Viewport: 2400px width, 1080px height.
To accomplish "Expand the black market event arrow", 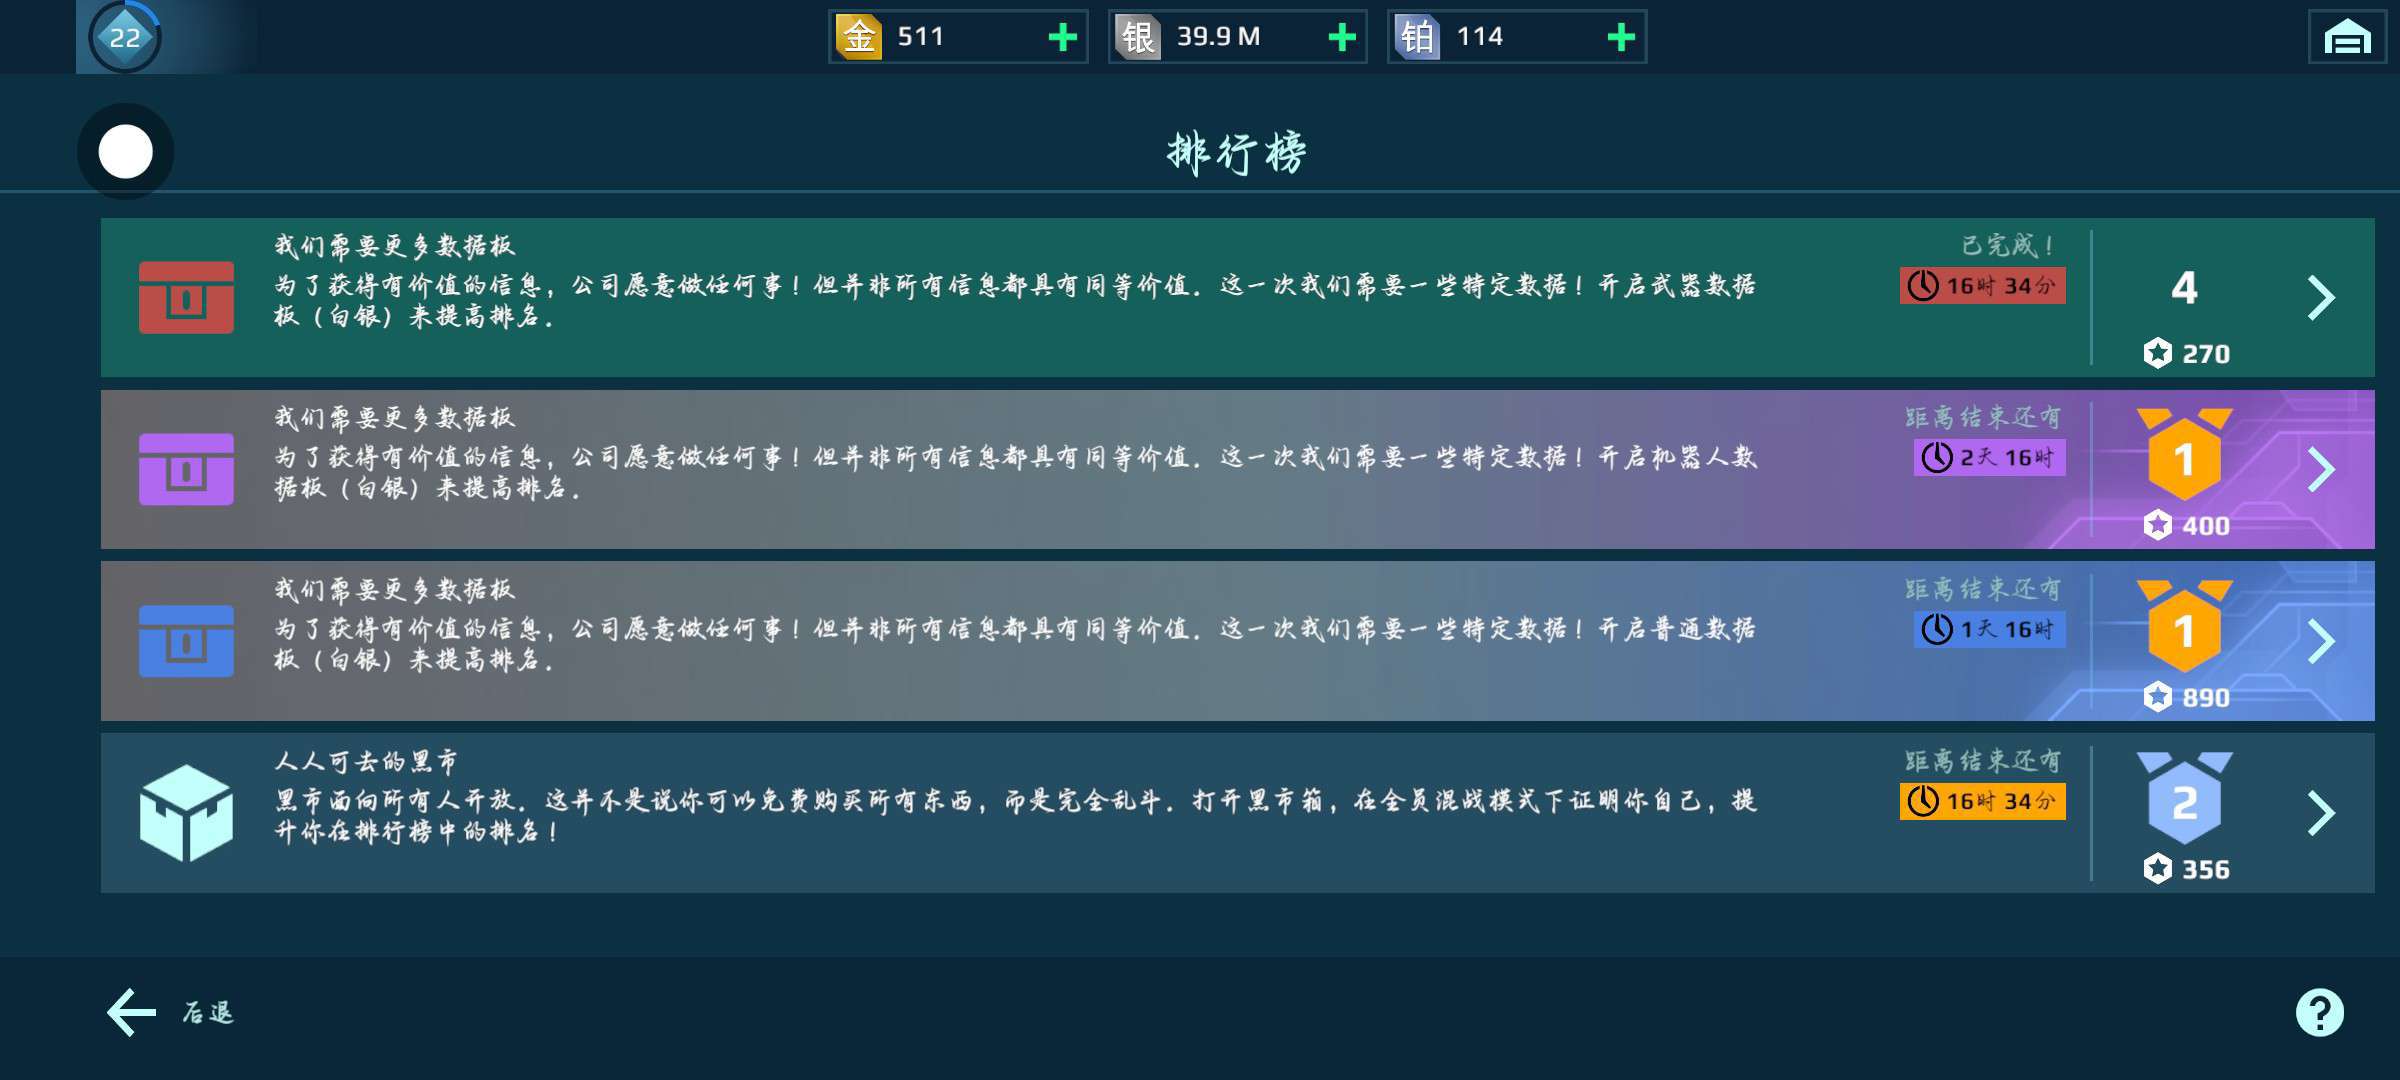I will click(x=2321, y=813).
